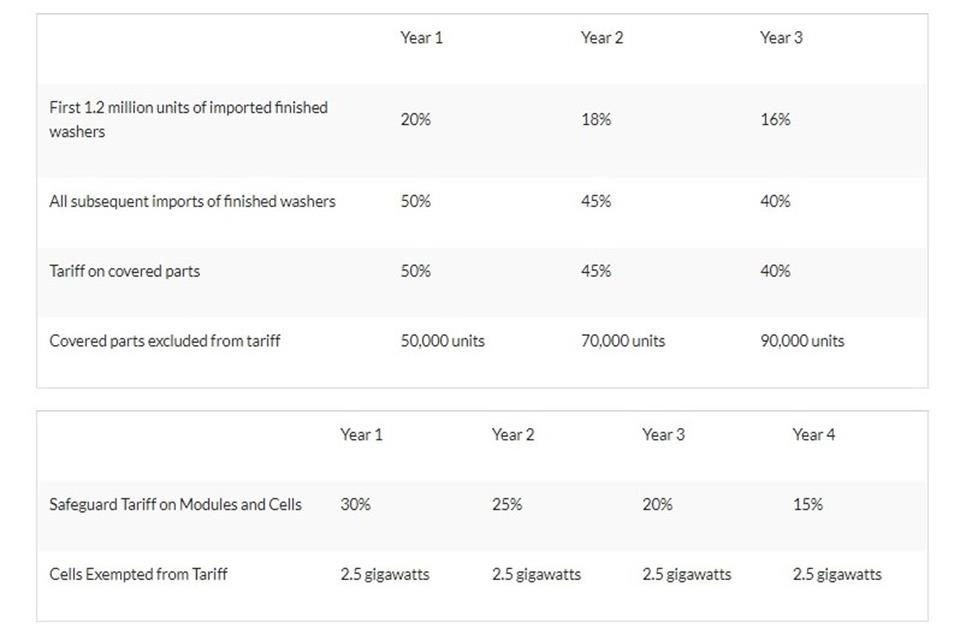
Task: Click "All subsequent imports of finished washers" label
Action: click(192, 201)
